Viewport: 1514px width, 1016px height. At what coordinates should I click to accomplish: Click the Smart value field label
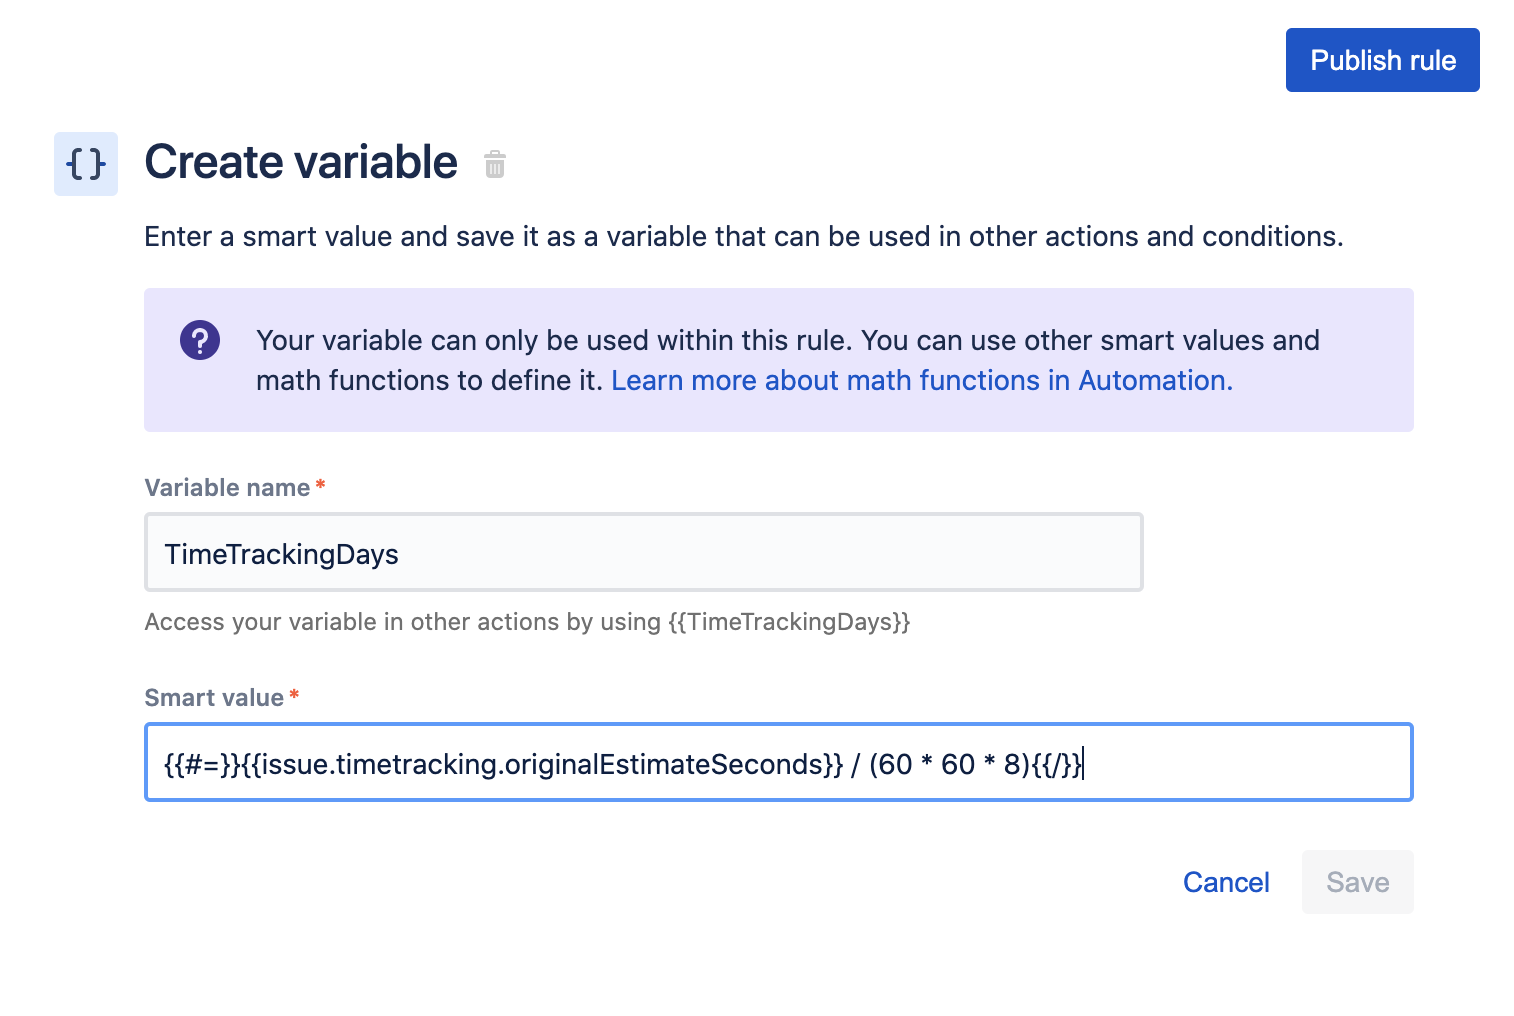(x=214, y=698)
